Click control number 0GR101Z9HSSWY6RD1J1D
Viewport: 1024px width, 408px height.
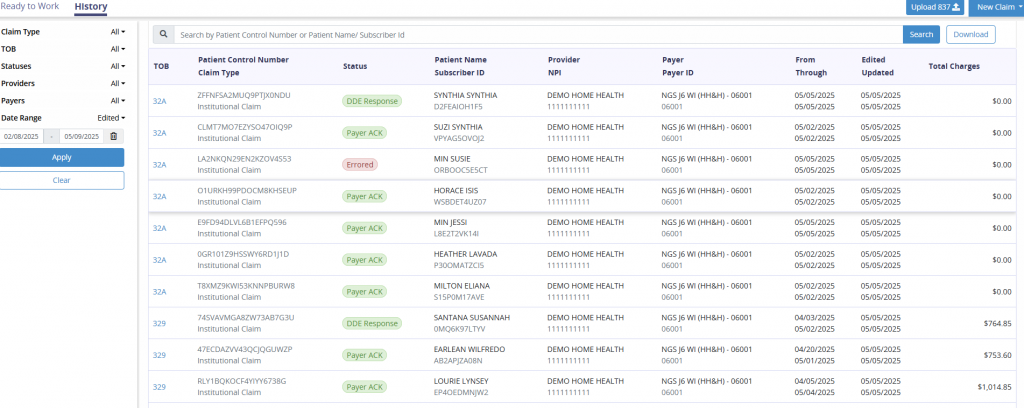[243, 254]
